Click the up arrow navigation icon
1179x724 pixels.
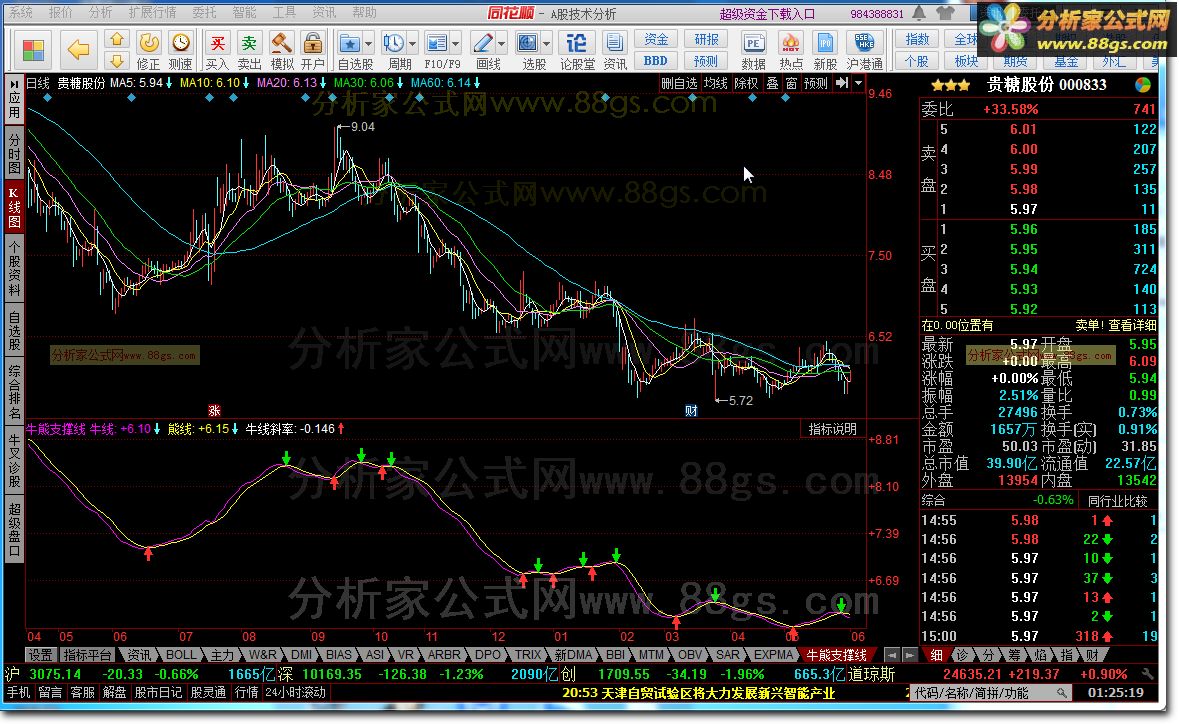(x=117, y=40)
